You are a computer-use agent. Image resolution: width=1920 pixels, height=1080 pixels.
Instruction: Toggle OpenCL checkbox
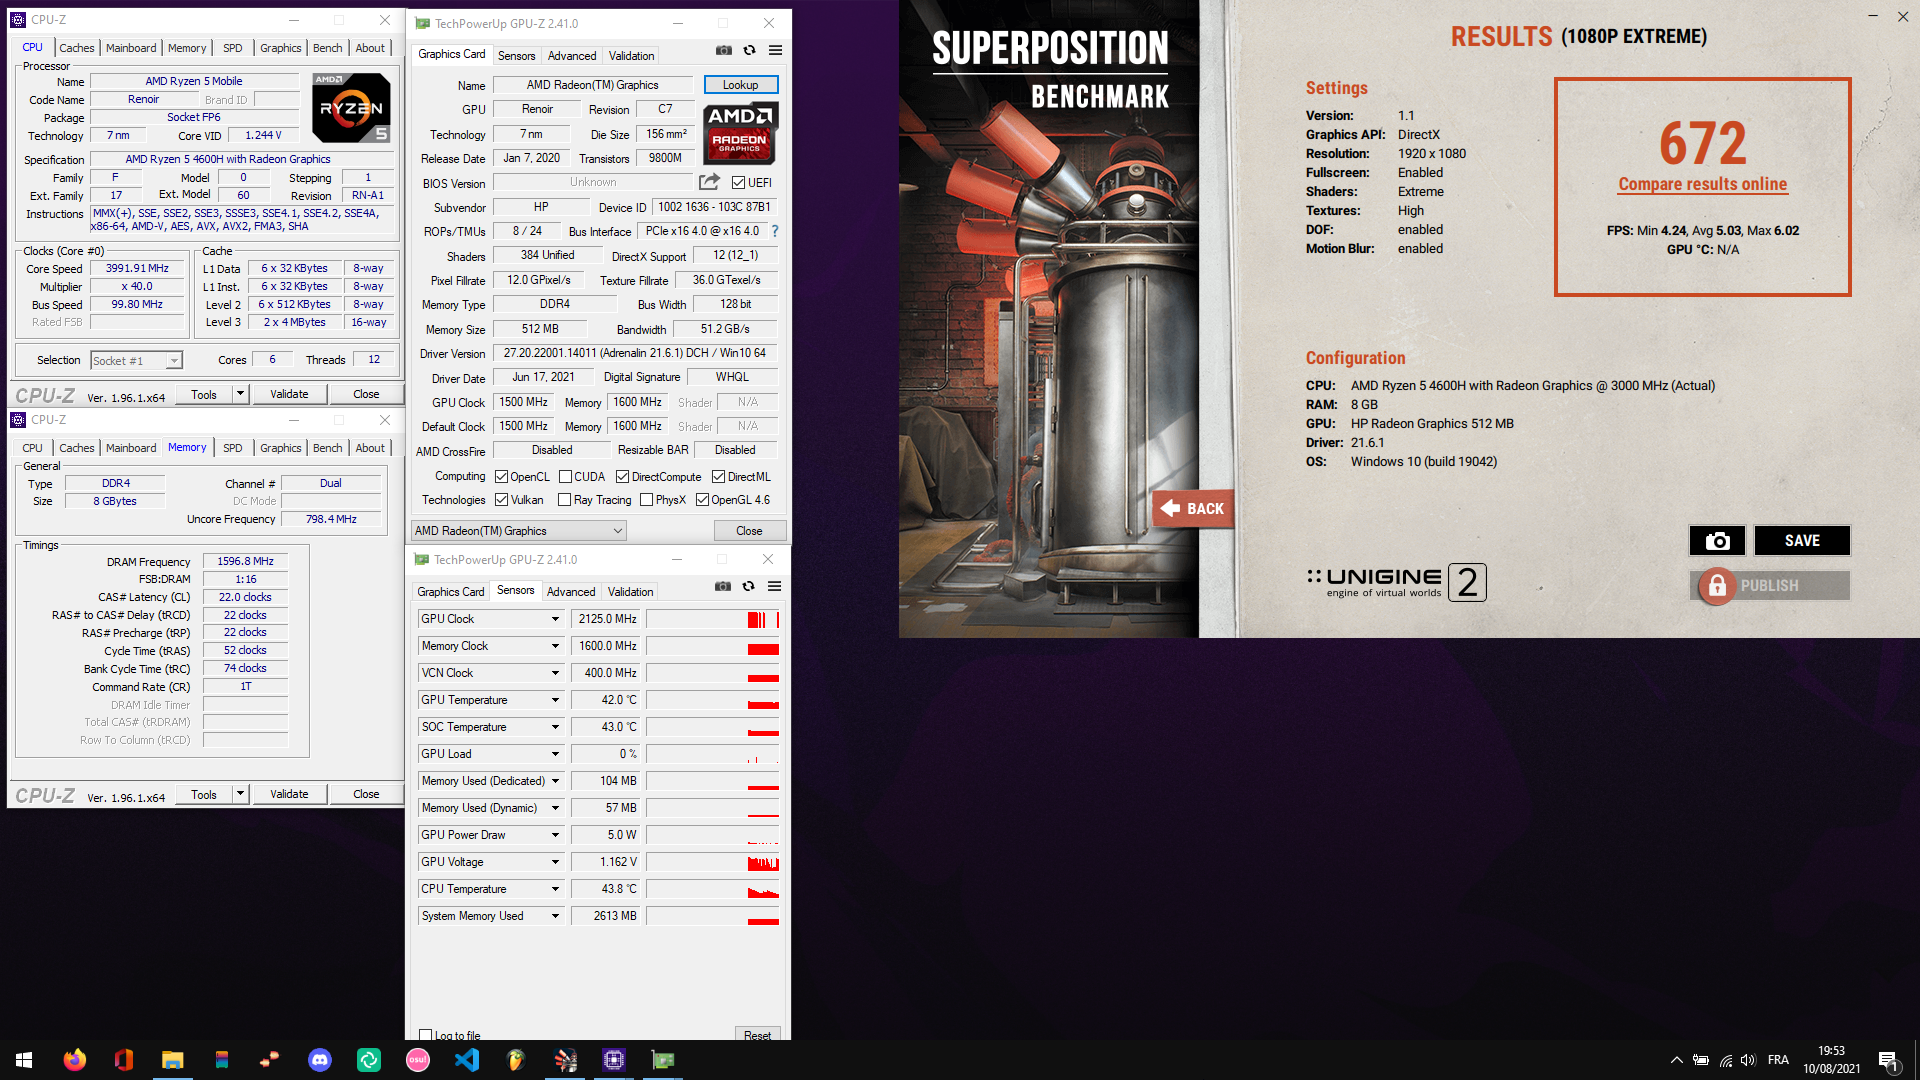(x=502, y=477)
